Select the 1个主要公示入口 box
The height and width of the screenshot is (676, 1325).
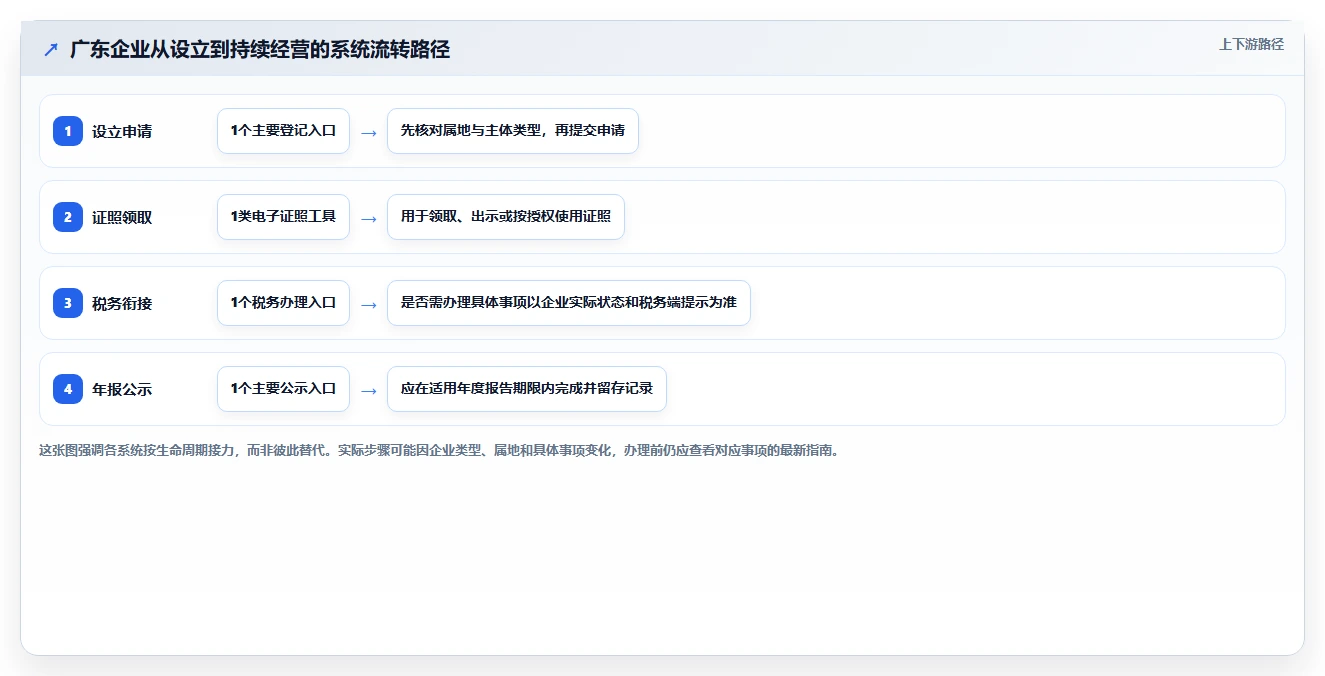(x=283, y=389)
